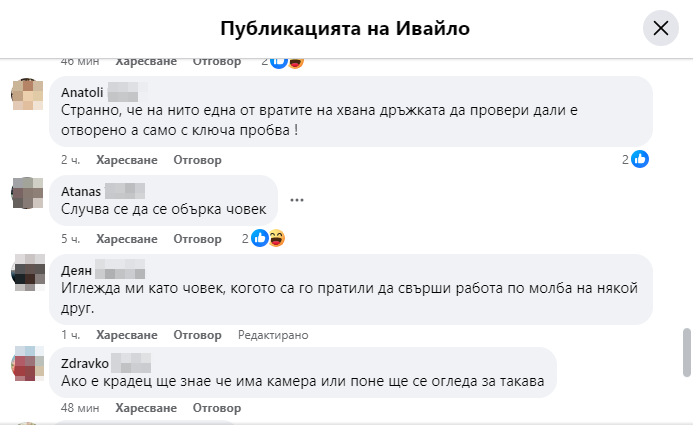Open Деян's profile avatar
This screenshot has height=429, width=693.
coord(25,272)
